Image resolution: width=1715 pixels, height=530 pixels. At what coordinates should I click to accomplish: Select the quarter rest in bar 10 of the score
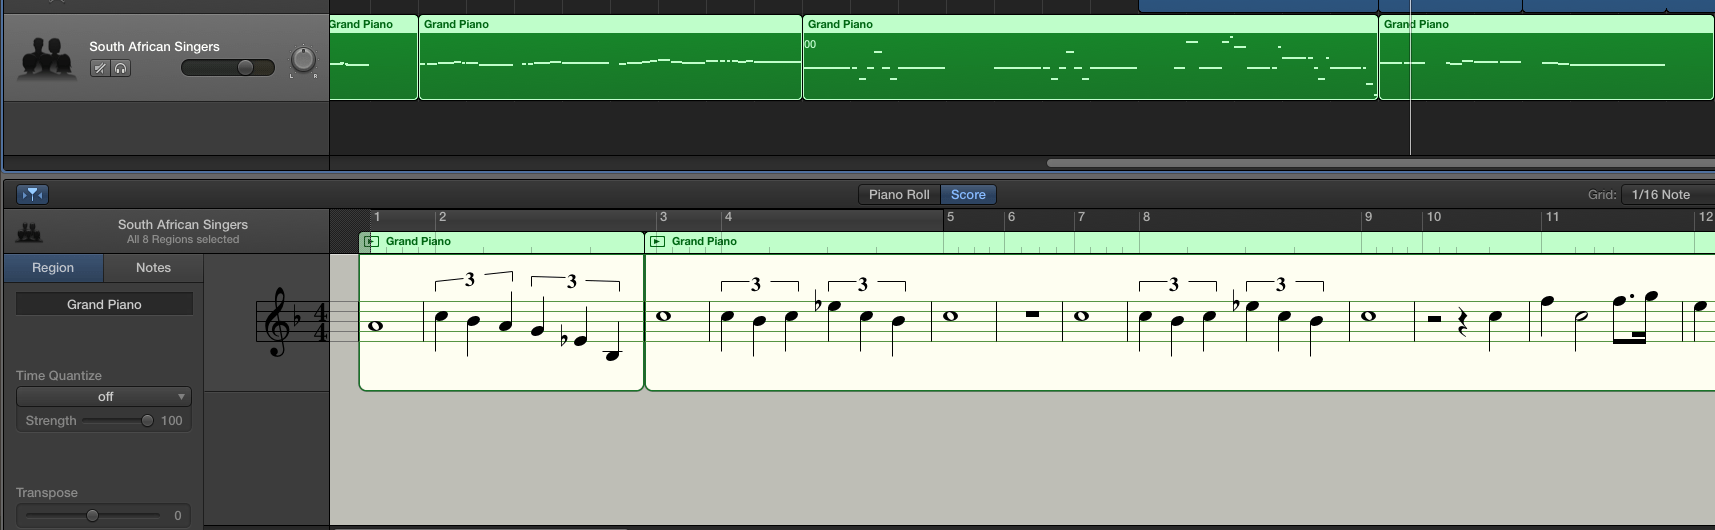[1462, 322]
